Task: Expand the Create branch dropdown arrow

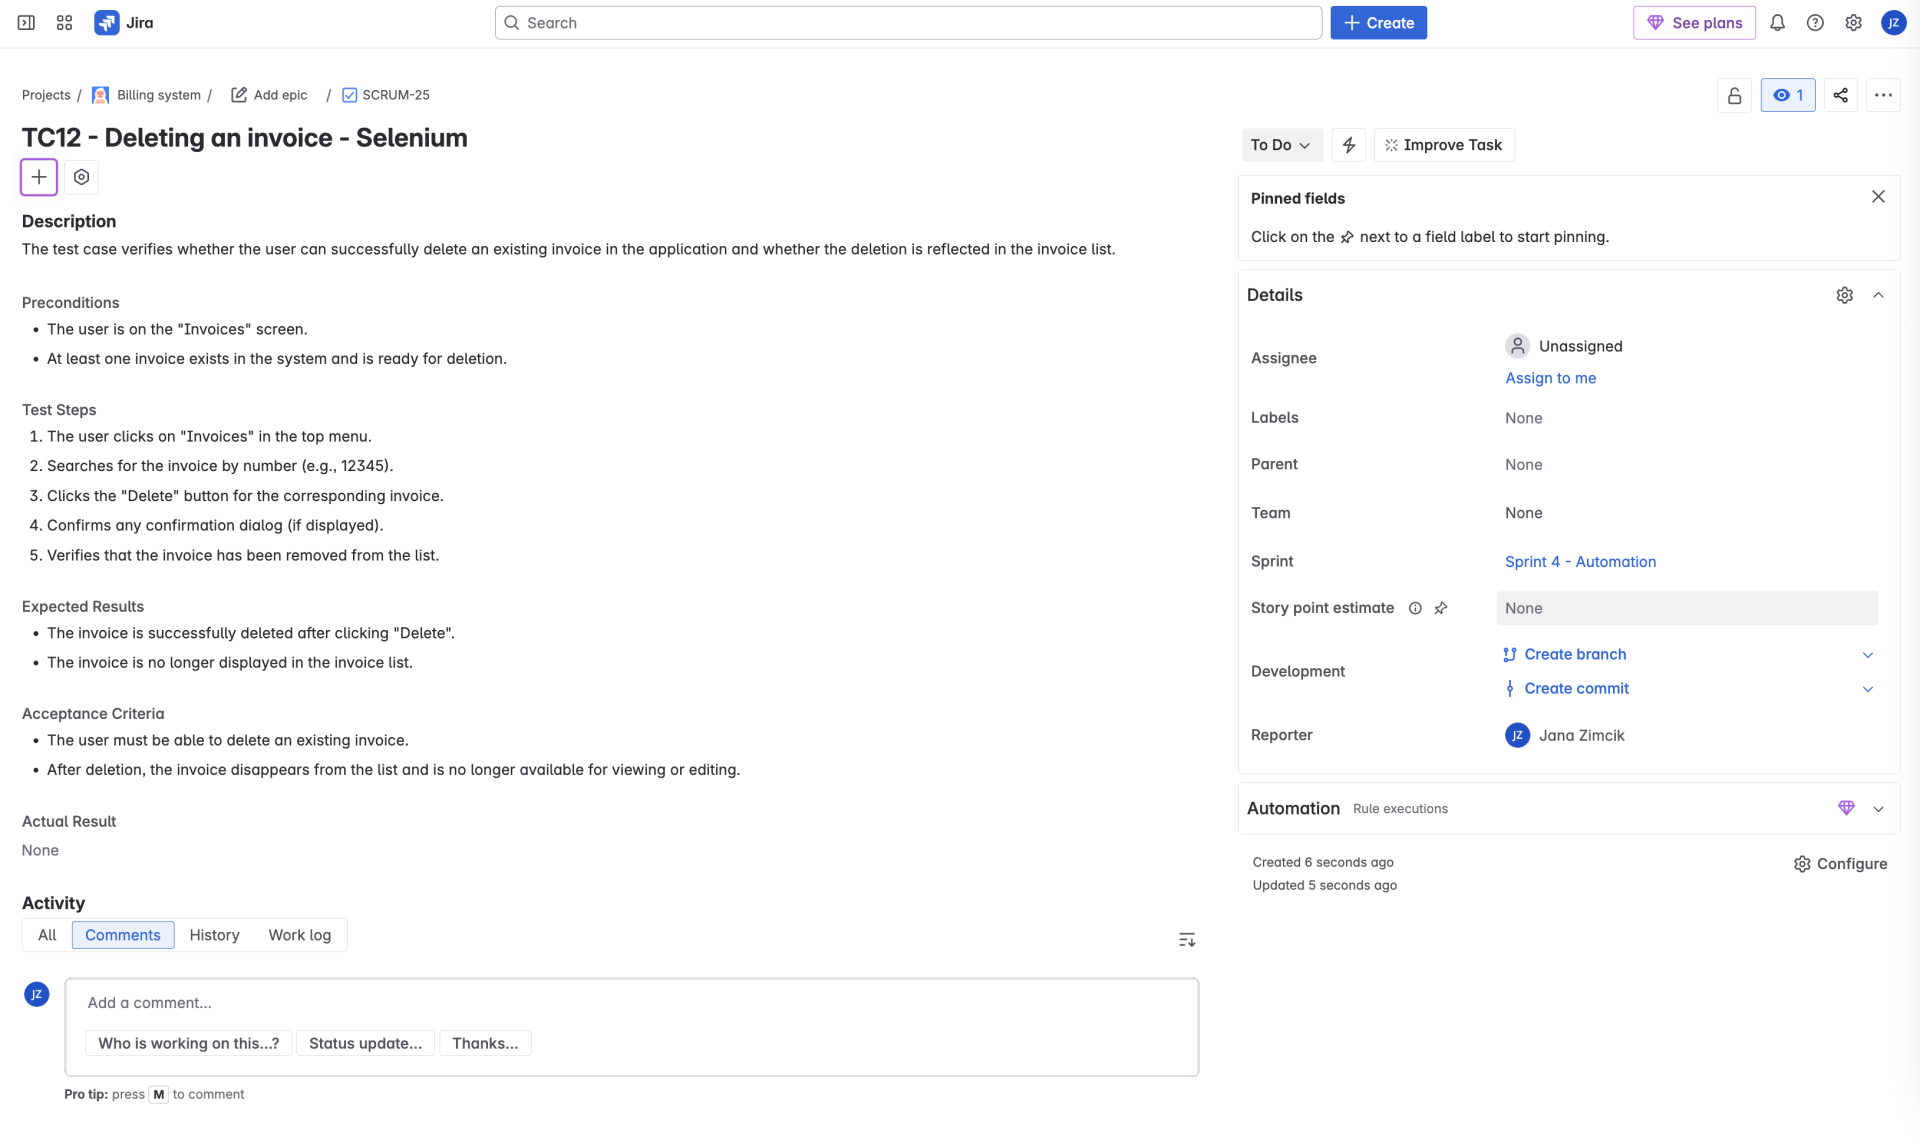Action: point(1867,655)
